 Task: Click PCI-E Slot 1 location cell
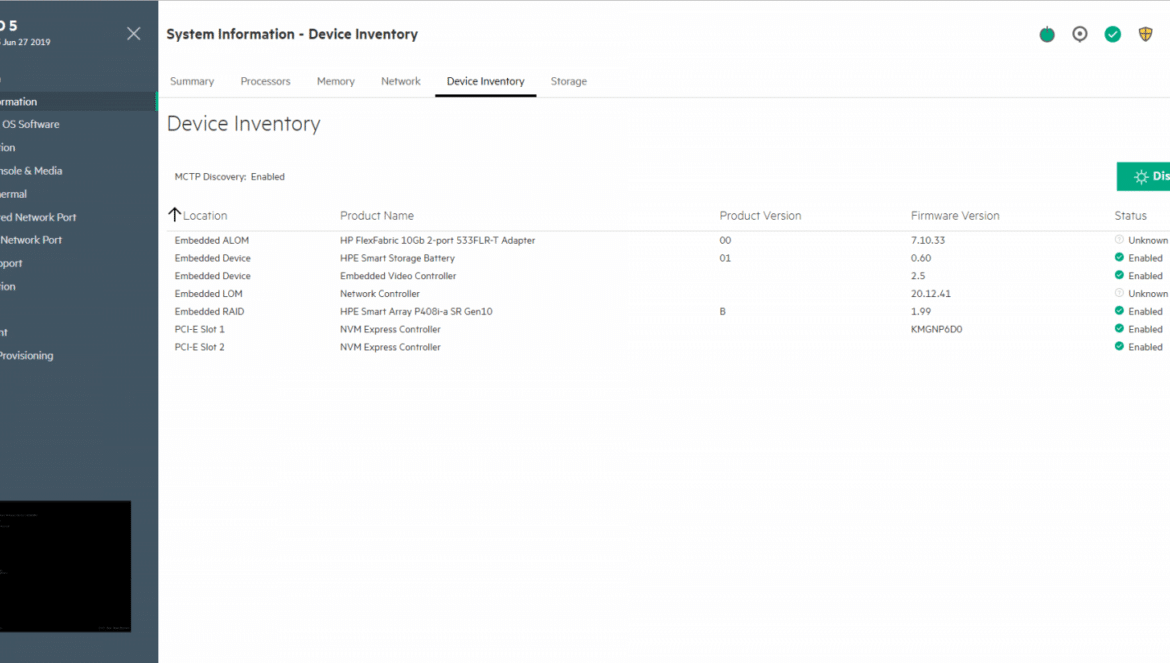[199, 330]
